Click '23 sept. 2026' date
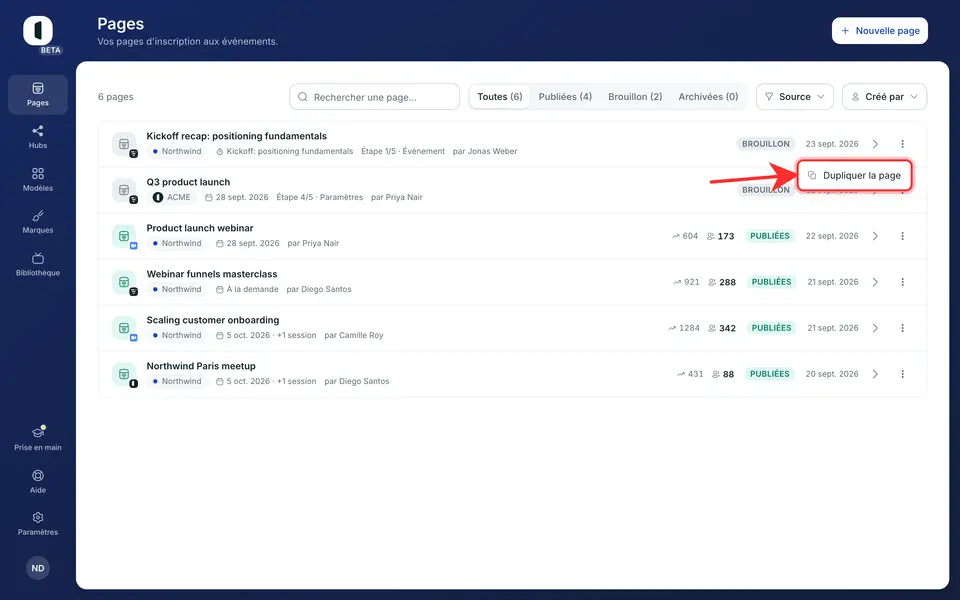960x600 pixels. [x=832, y=144]
